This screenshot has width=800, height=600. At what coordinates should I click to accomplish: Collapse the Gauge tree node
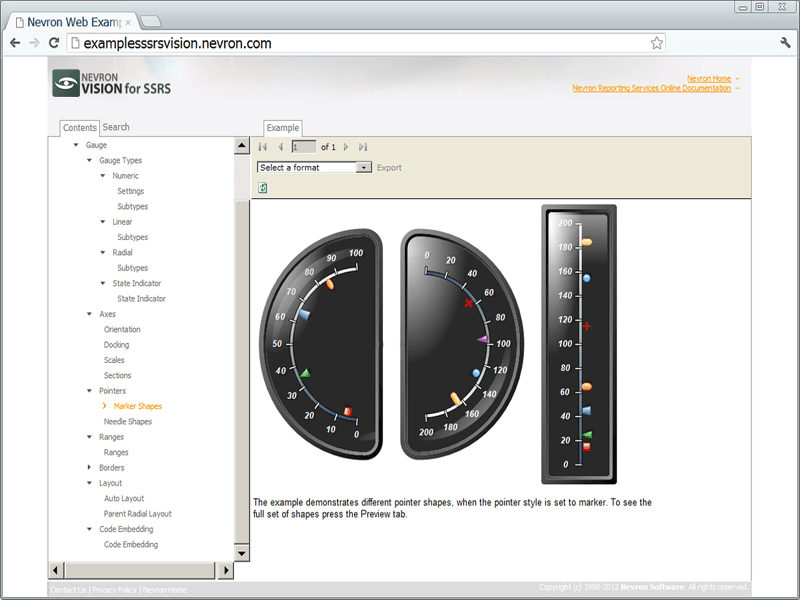coord(76,145)
